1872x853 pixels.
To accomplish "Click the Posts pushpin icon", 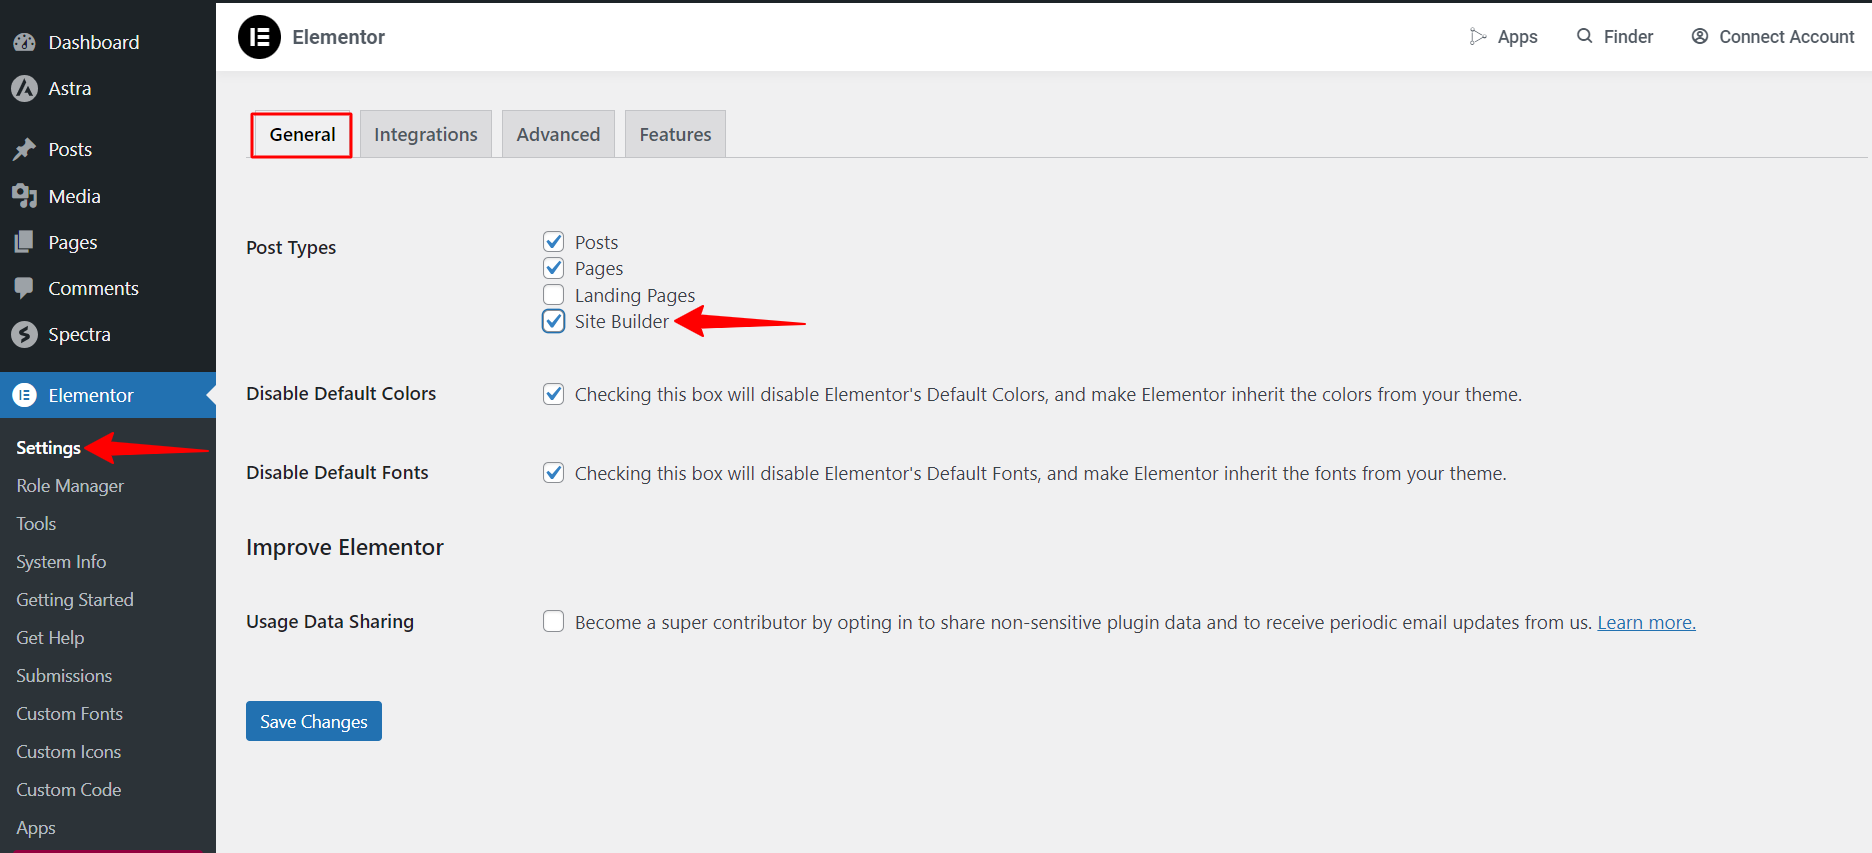I will tap(24, 149).
